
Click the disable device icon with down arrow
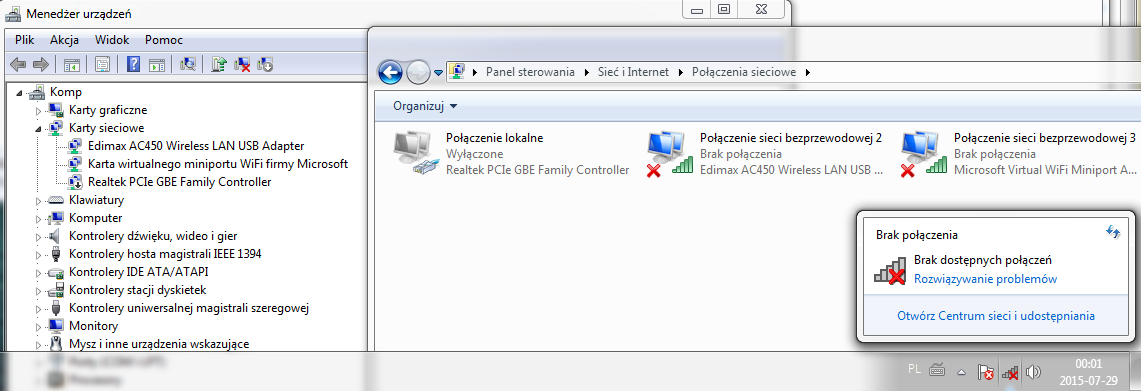click(265, 64)
